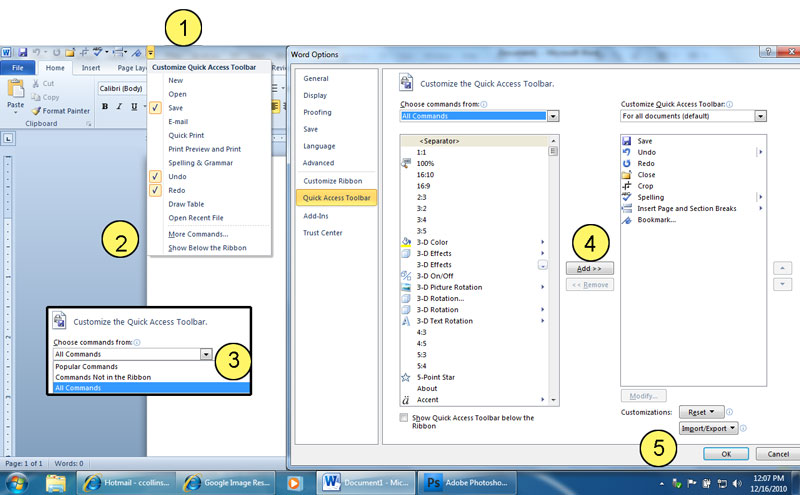The width and height of the screenshot is (800, 495).
Task: Click the Crop icon in Word's title bar toolbar
Action: tap(84, 52)
